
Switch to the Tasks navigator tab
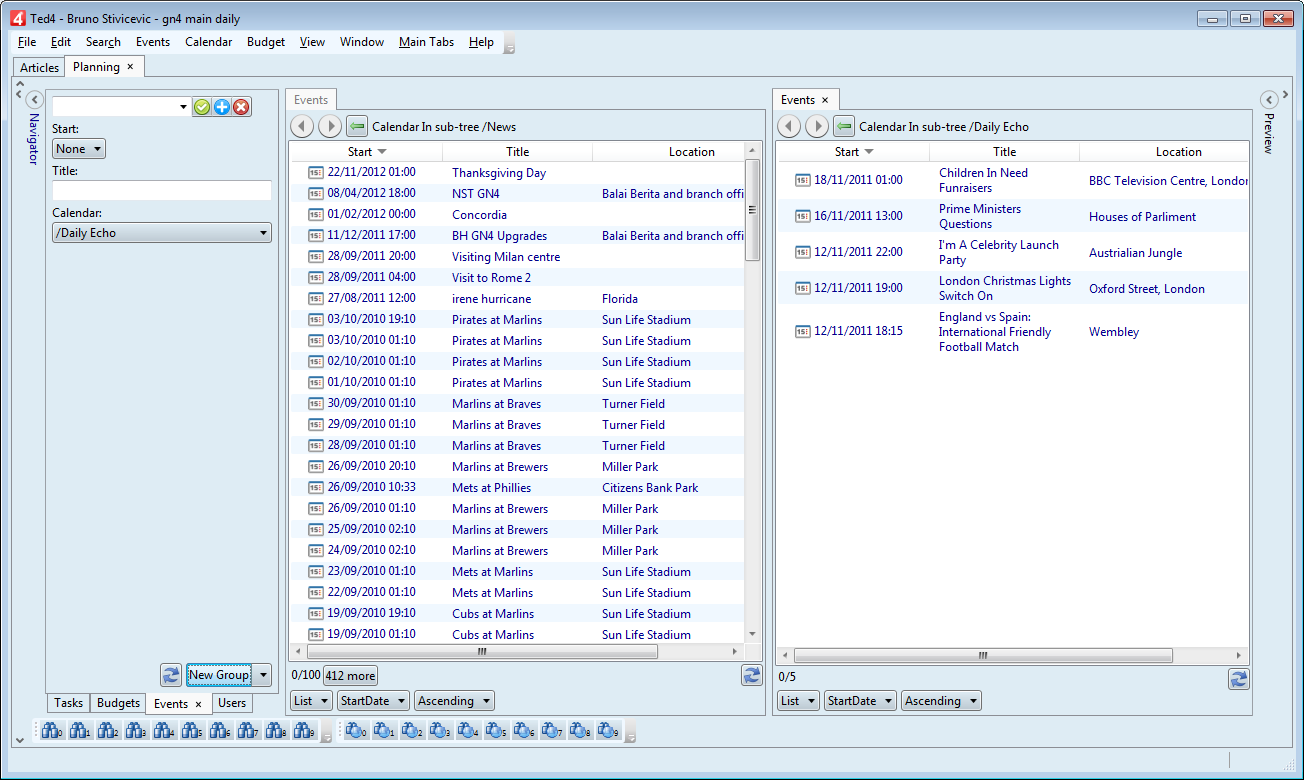click(68, 703)
